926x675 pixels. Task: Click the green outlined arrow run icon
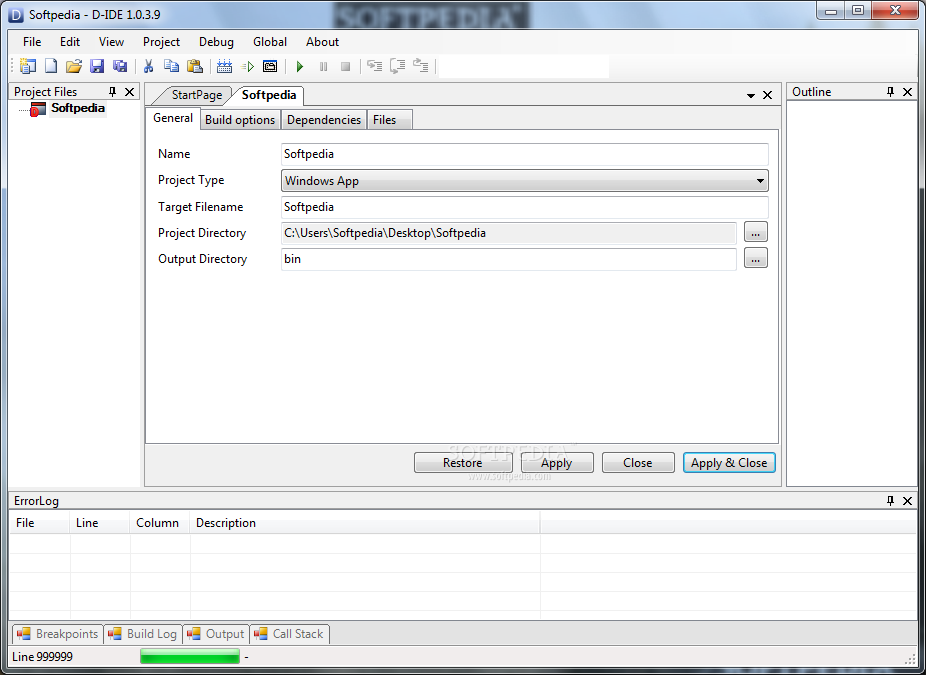tap(247, 67)
